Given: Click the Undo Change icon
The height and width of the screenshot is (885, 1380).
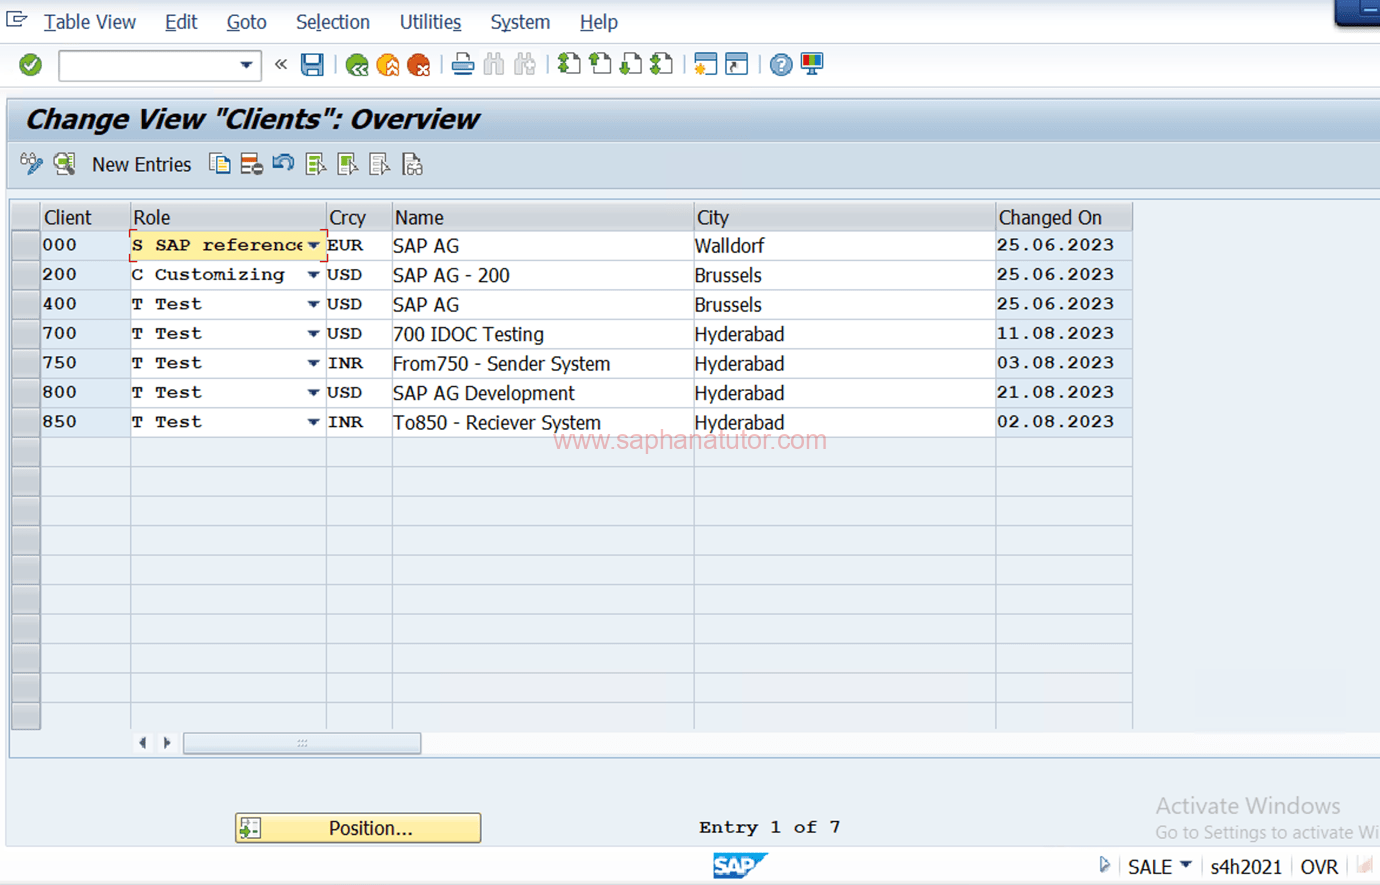Looking at the screenshot, I should (283, 163).
